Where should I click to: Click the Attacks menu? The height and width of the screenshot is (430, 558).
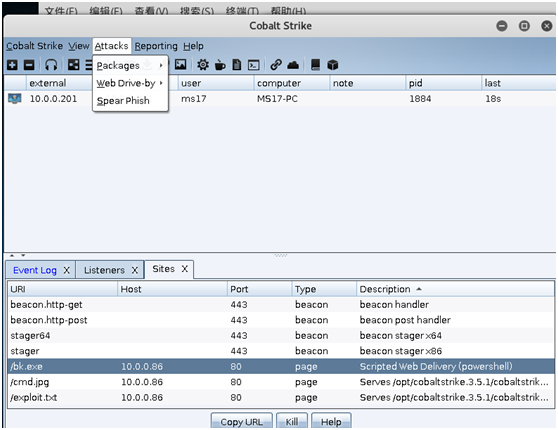pyautogui.click(x=111, y=46)
